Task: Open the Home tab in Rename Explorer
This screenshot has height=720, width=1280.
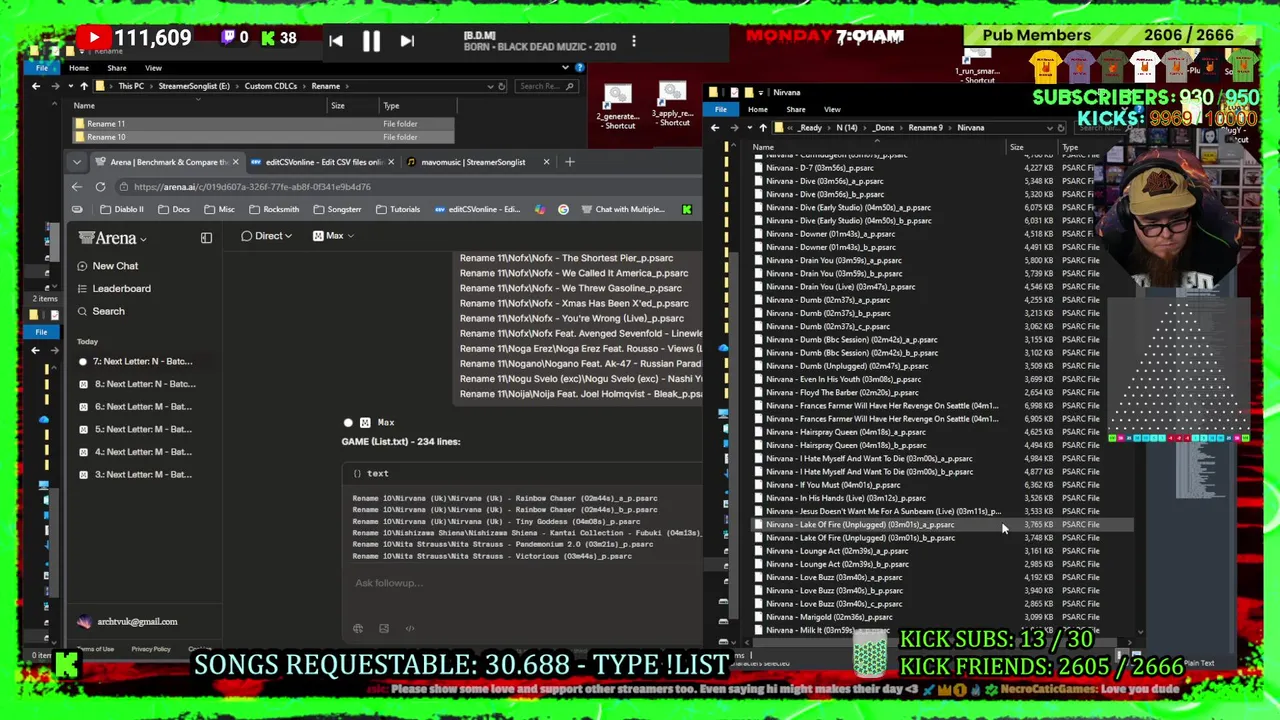Action: pyautogui.click(x=78, y=68)
